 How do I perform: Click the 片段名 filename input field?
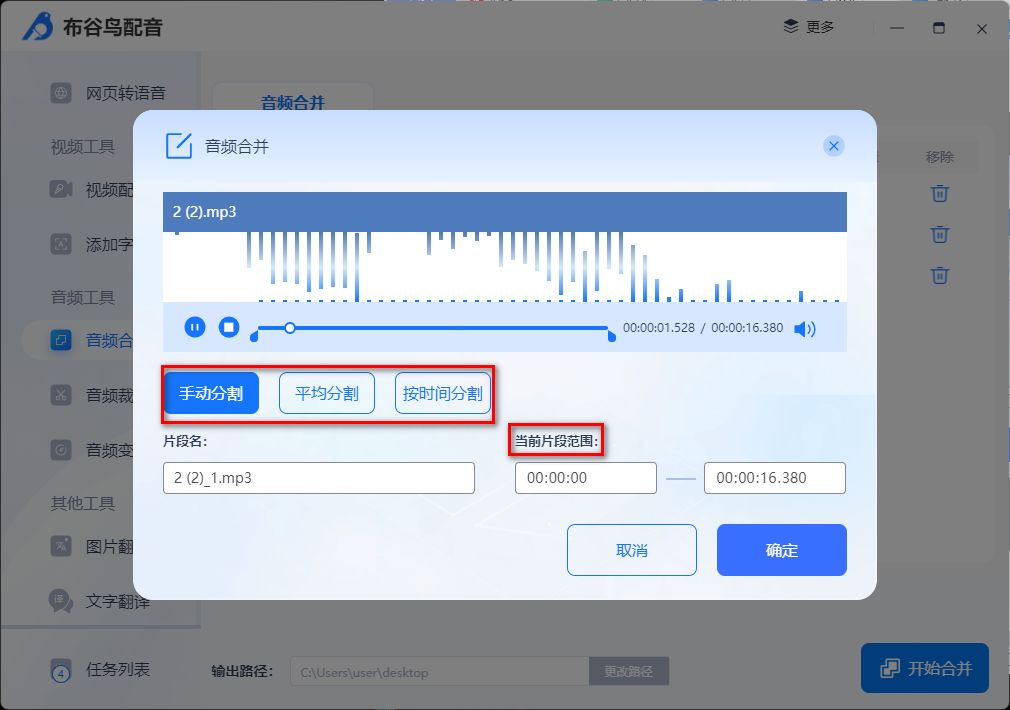pyautogui.click(x=318, y=478)
